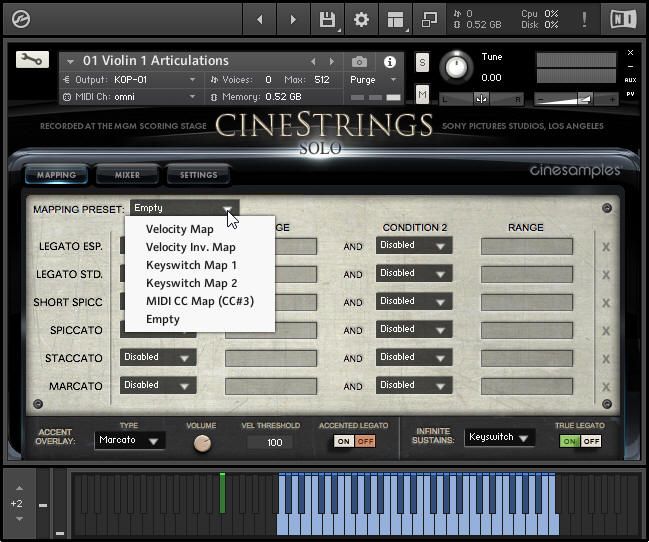Click the accent overlay Volume knob

point(202,444)
